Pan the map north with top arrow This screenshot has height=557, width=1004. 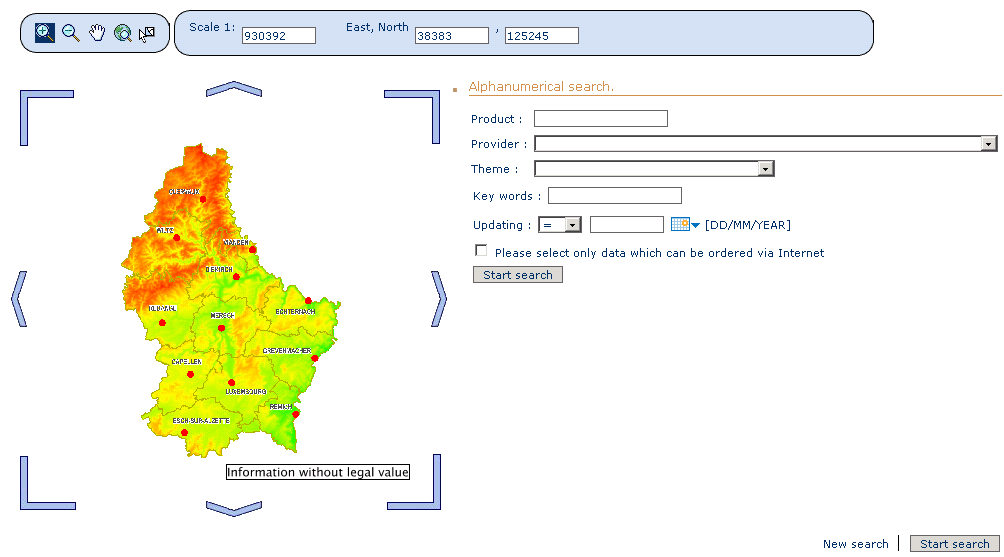click(x=233, y=89)
